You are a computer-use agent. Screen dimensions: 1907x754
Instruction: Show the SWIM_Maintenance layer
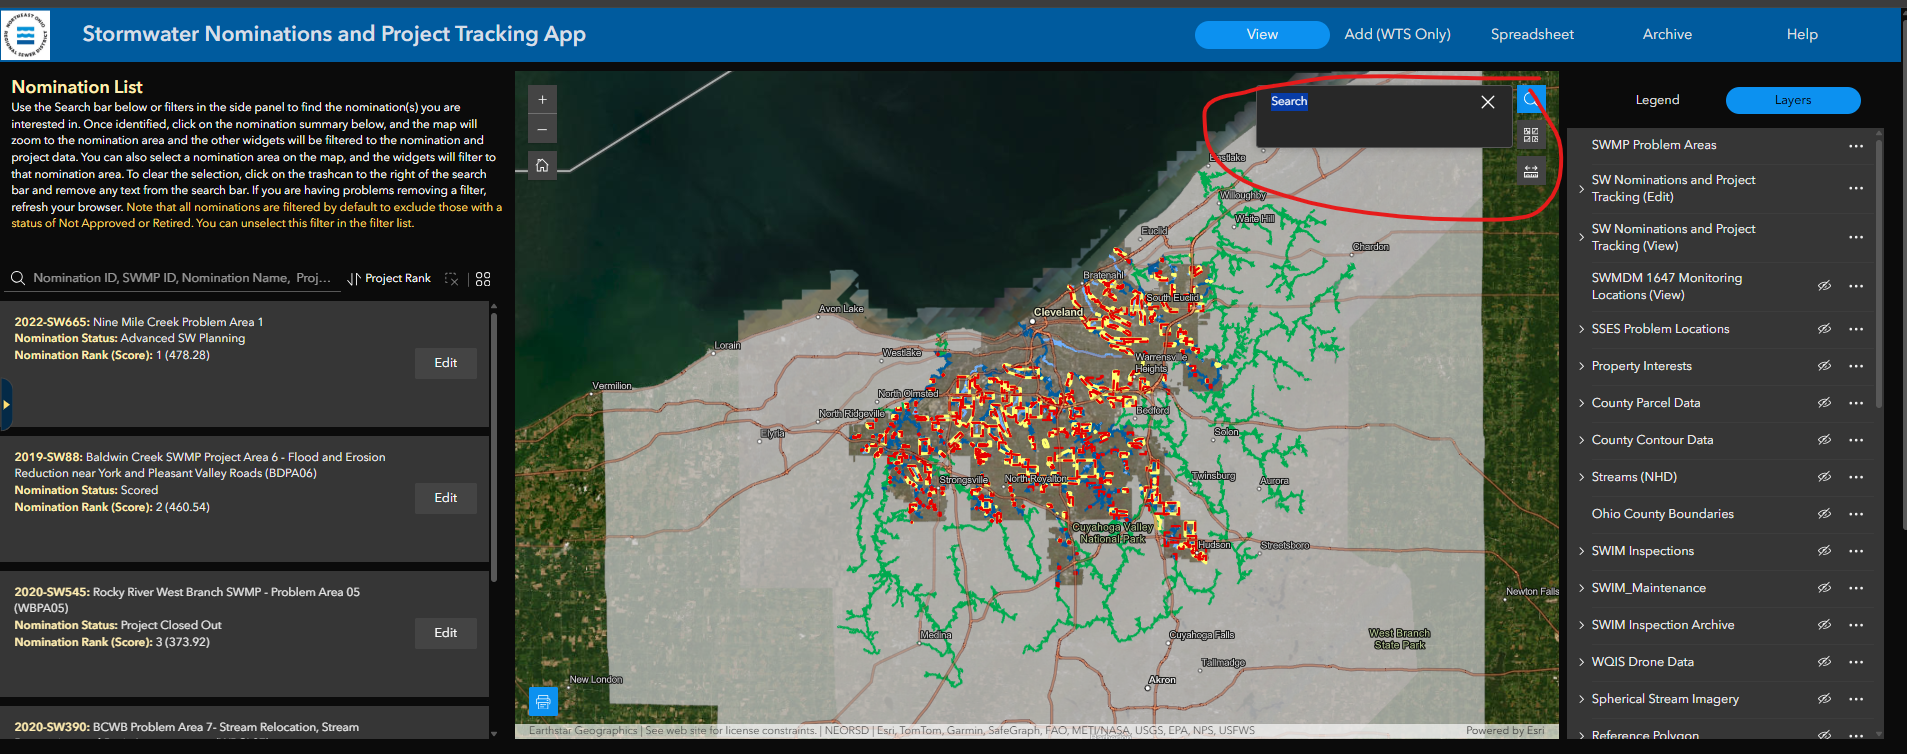[x=1824, y=588]
